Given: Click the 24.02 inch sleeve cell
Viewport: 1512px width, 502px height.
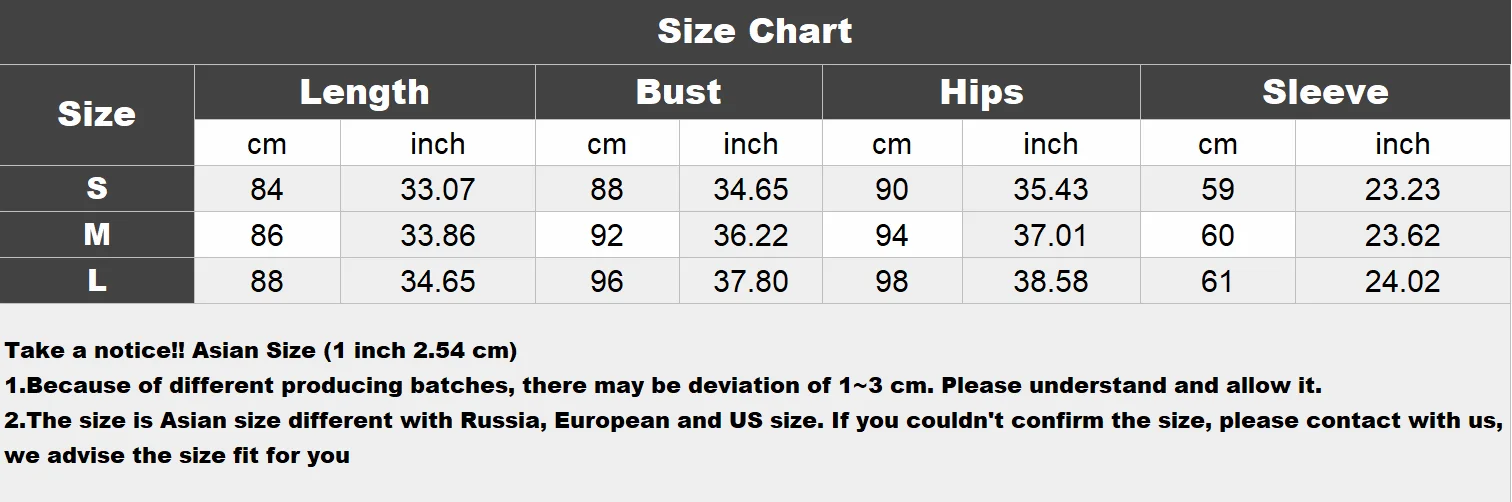Looking at the screenshot, I should coord(1403,281).
